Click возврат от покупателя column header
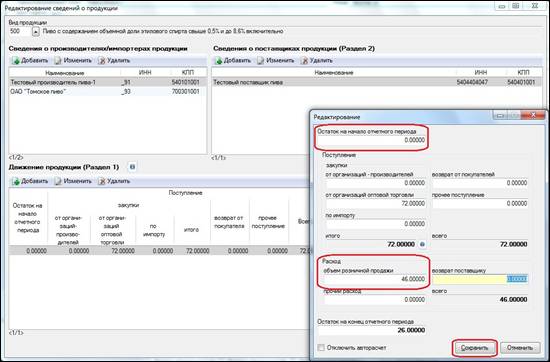Image resolution: width=550 pixels, height=362 pixels. point(229,222)
